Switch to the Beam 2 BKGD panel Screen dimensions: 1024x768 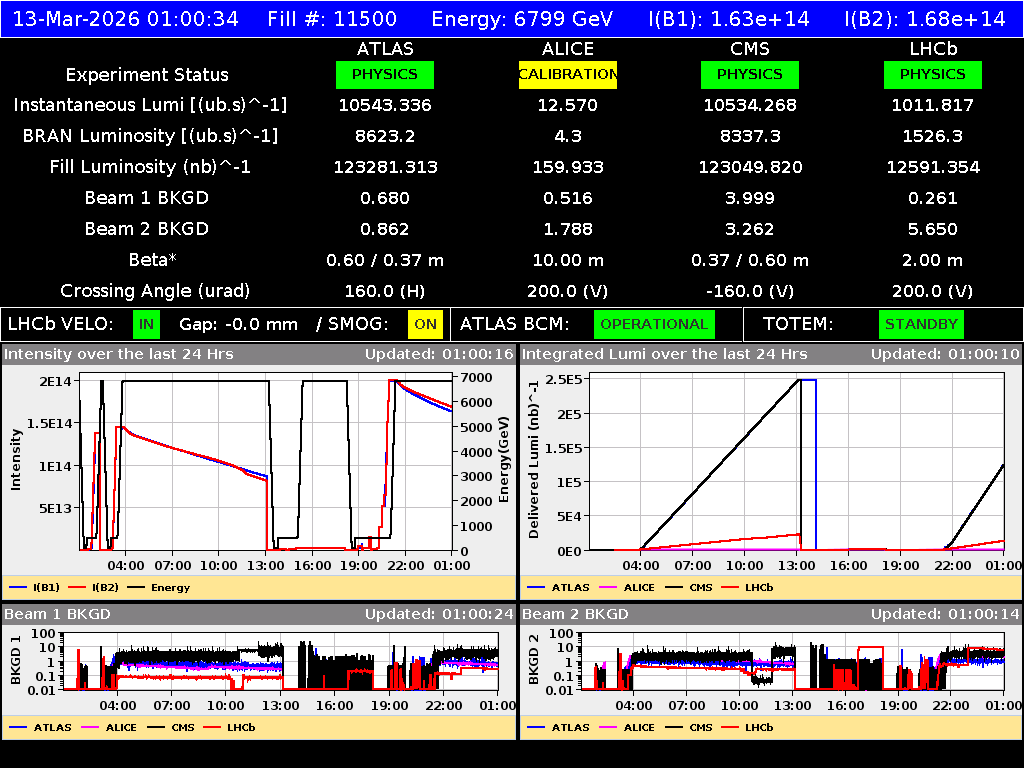(573, 614)
